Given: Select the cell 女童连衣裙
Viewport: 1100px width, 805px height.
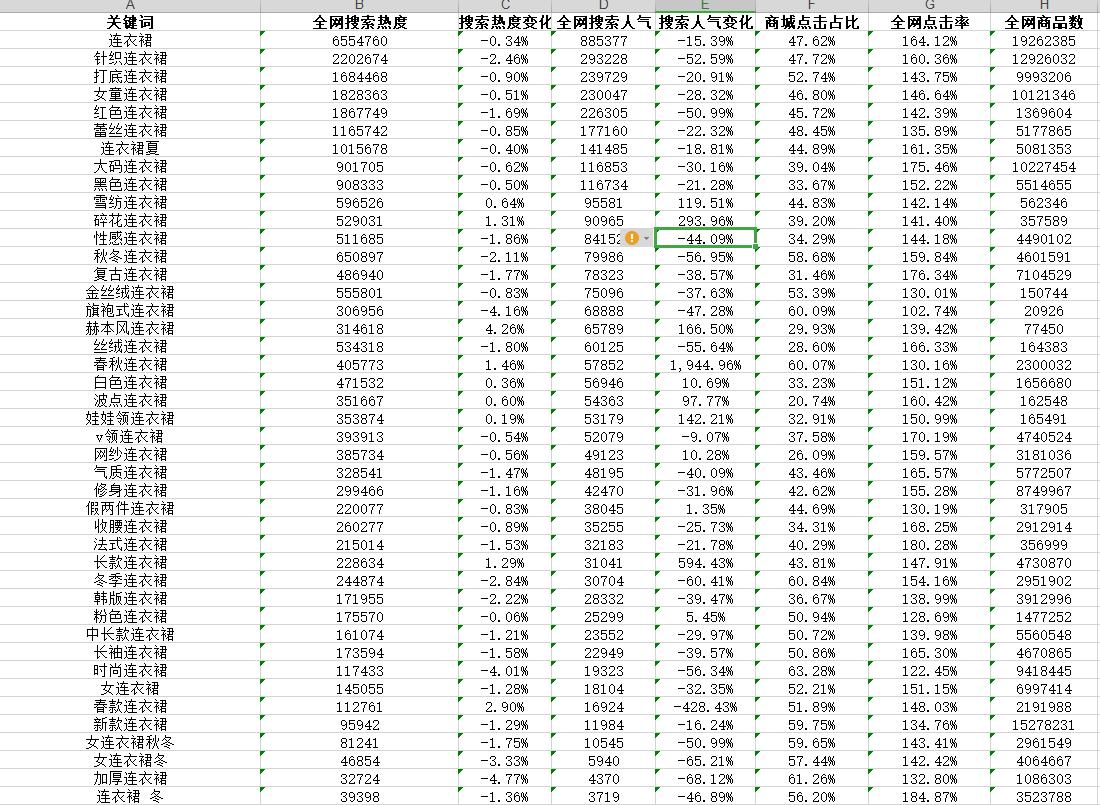Looking at the screenshot, I should (x=130, y=95).
